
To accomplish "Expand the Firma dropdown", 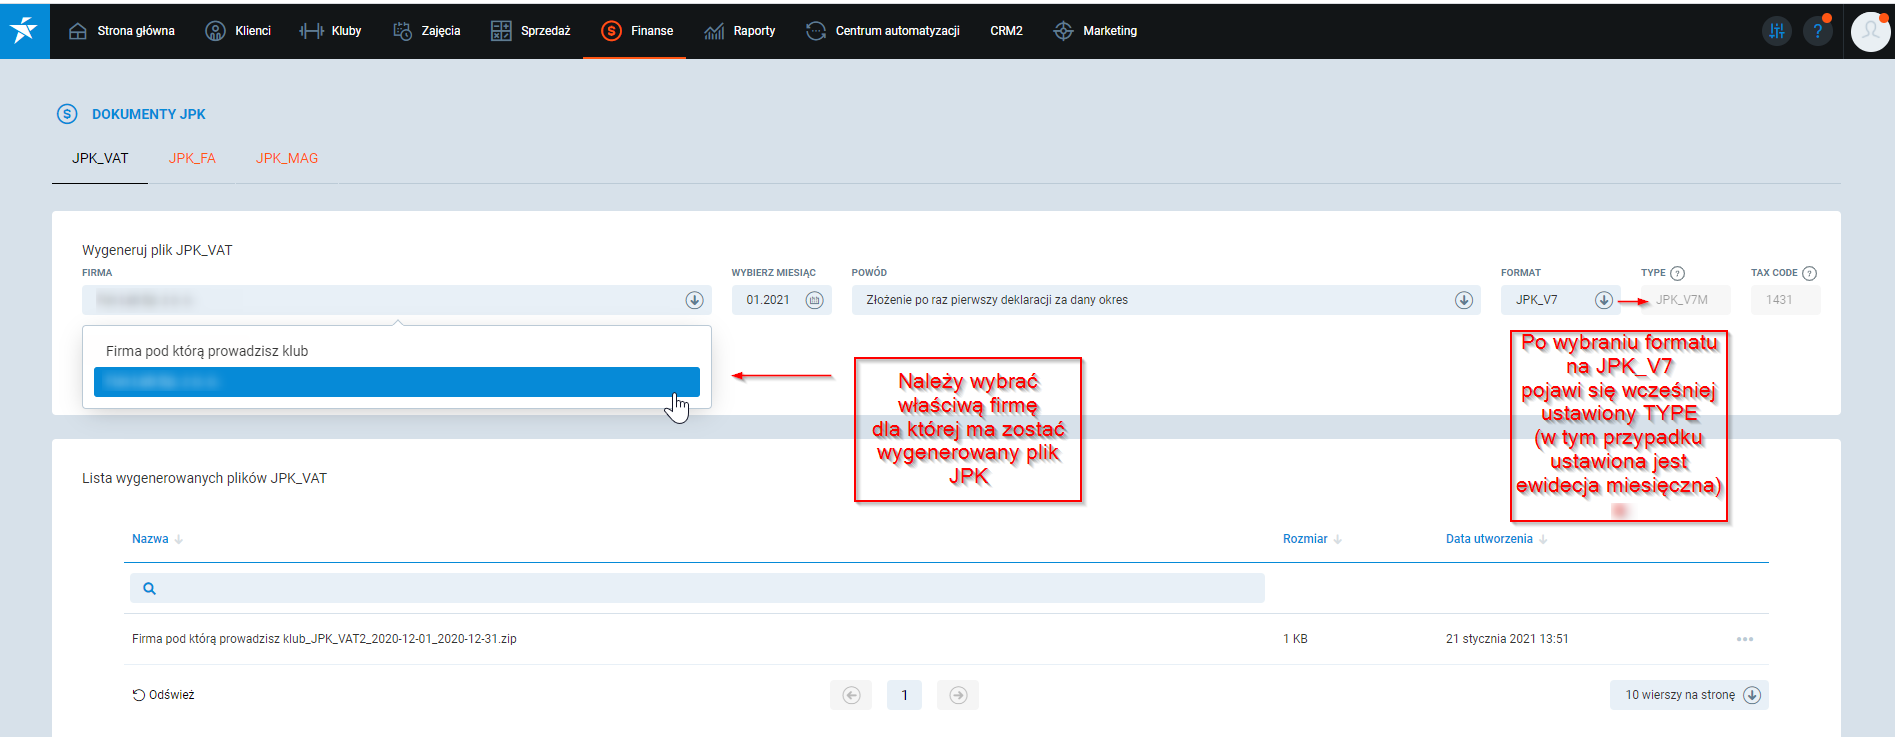I will (x=694, y=300).
